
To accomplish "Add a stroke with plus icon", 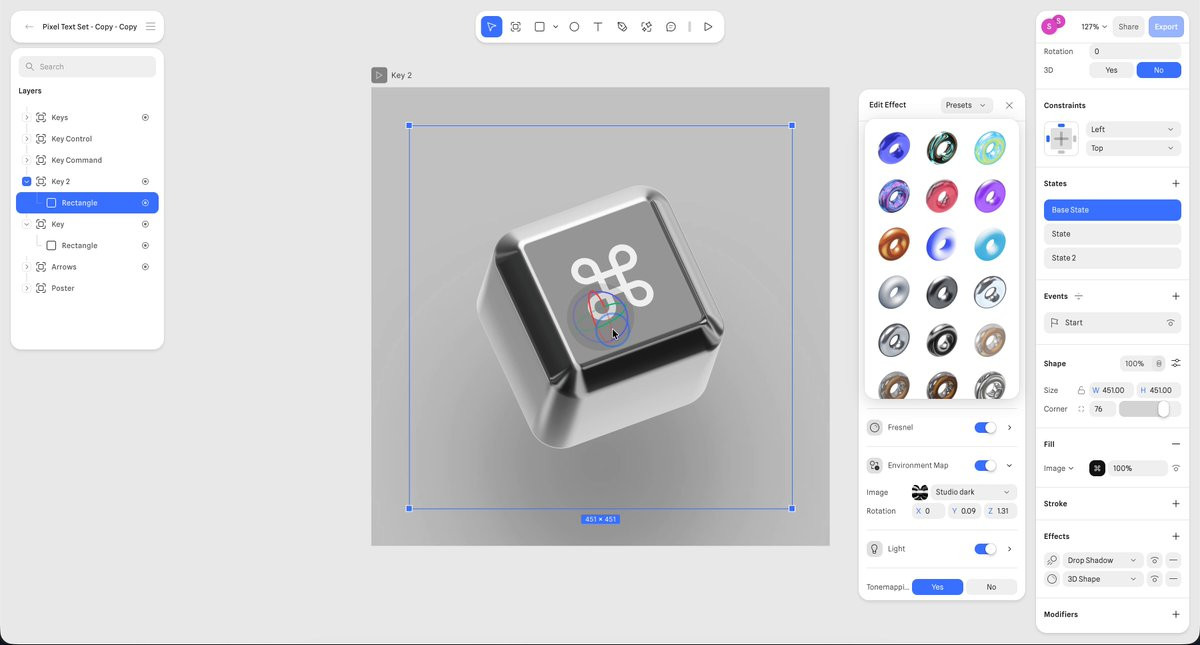I will pos(1176,504).
